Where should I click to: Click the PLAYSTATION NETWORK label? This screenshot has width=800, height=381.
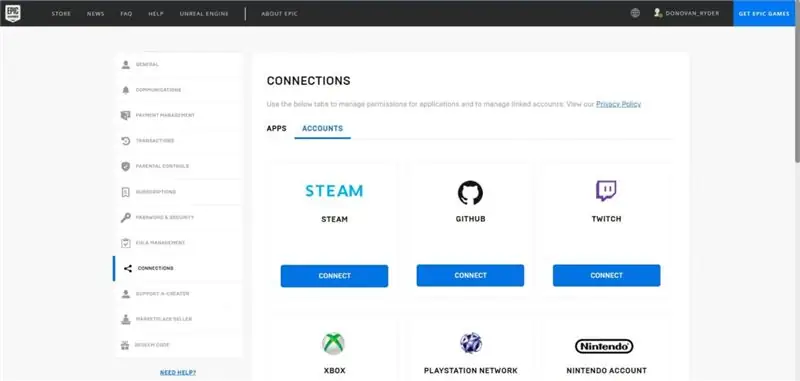(470, 371)
